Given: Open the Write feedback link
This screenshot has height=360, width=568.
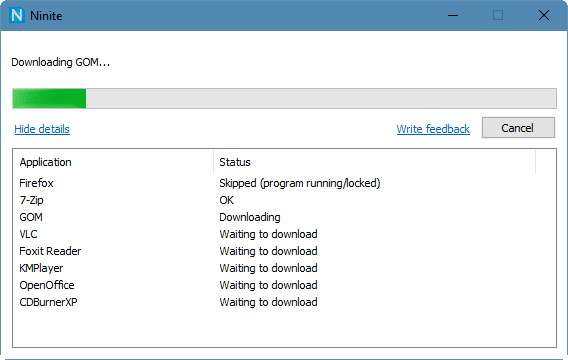Looking at the screenshot, I should [433, 129].
